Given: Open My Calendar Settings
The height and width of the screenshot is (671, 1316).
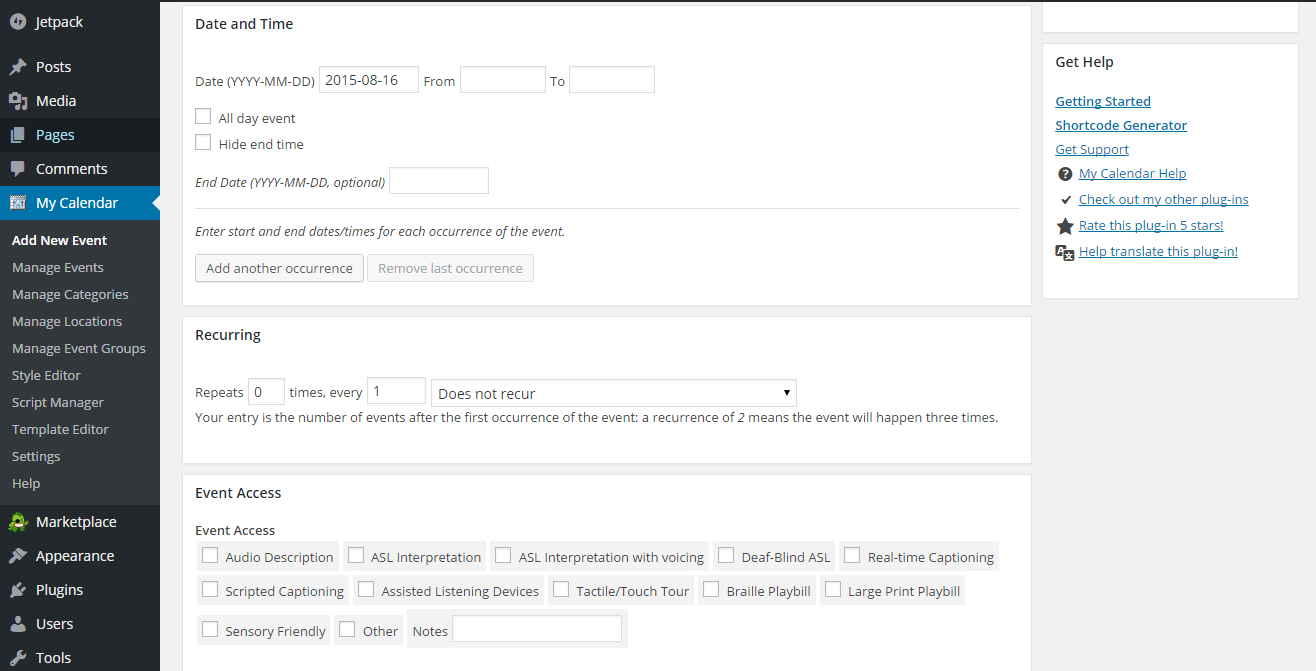Looking at the screenshot, I should point(36,456).
